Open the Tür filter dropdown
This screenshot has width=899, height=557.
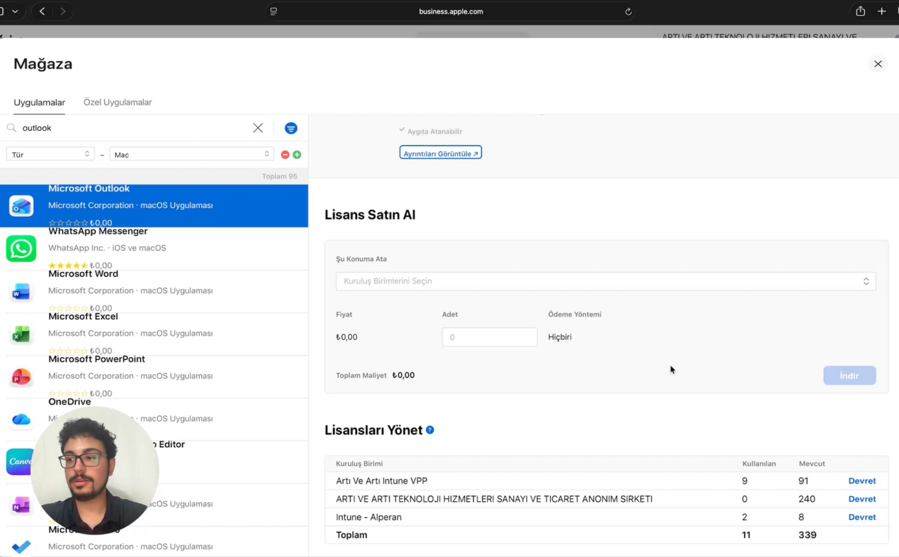point(50,154)
